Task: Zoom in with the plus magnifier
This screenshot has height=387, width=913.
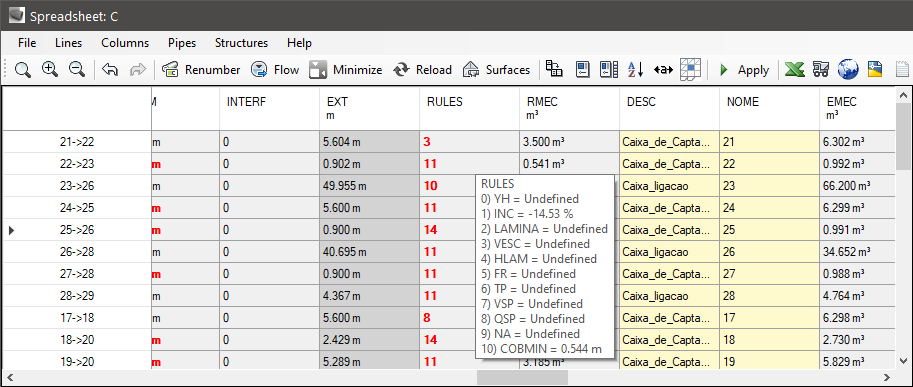Action: pyautogui.click(x=50, y=70)
